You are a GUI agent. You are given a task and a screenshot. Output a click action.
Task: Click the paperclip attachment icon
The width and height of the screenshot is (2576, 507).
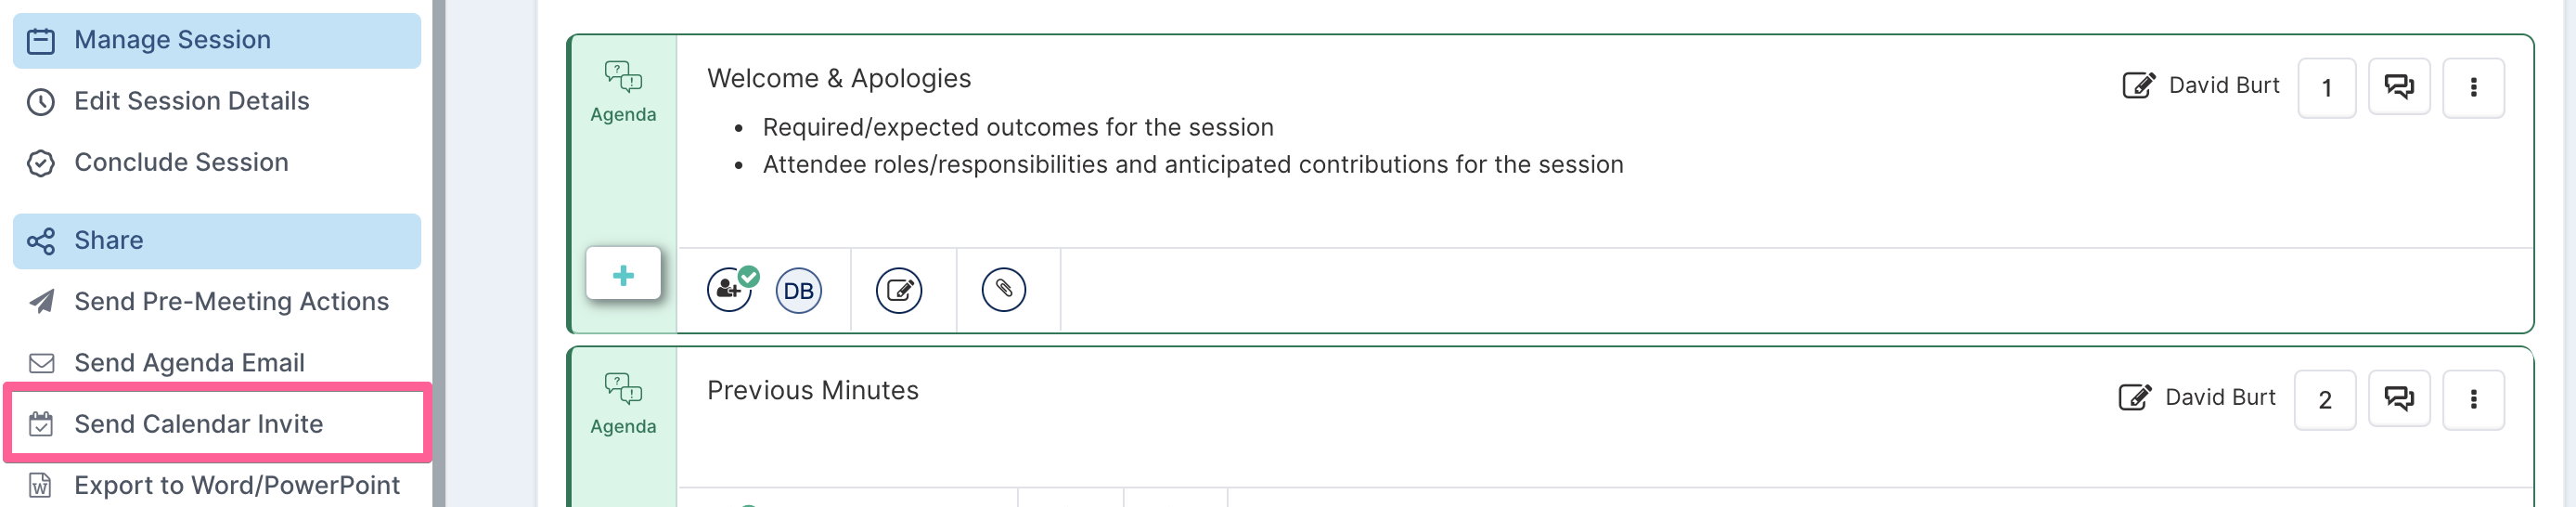[x=1003, y=290]
